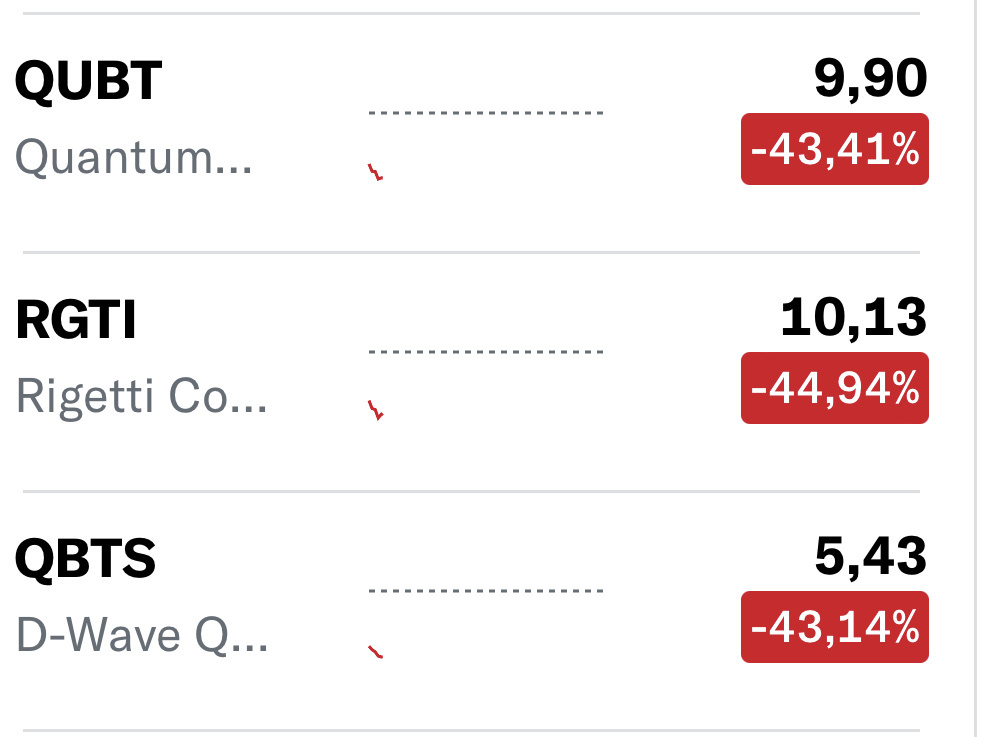The image size is (996, 737).
Task: Click the red sparkline in the QBTS row
Action: click(x=376, y=652)
